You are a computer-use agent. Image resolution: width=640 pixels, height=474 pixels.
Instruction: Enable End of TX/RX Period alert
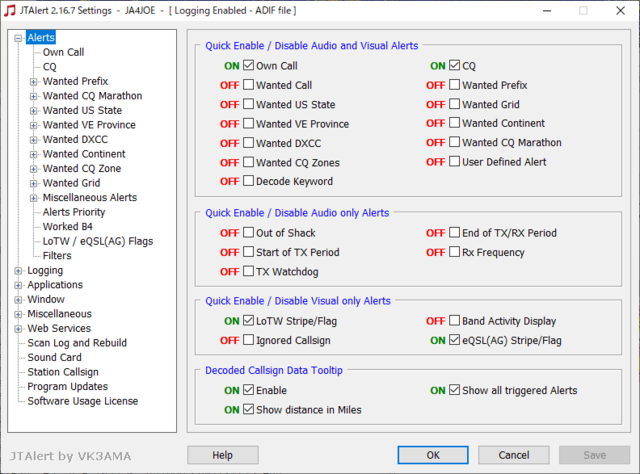[x=454, y=233]
